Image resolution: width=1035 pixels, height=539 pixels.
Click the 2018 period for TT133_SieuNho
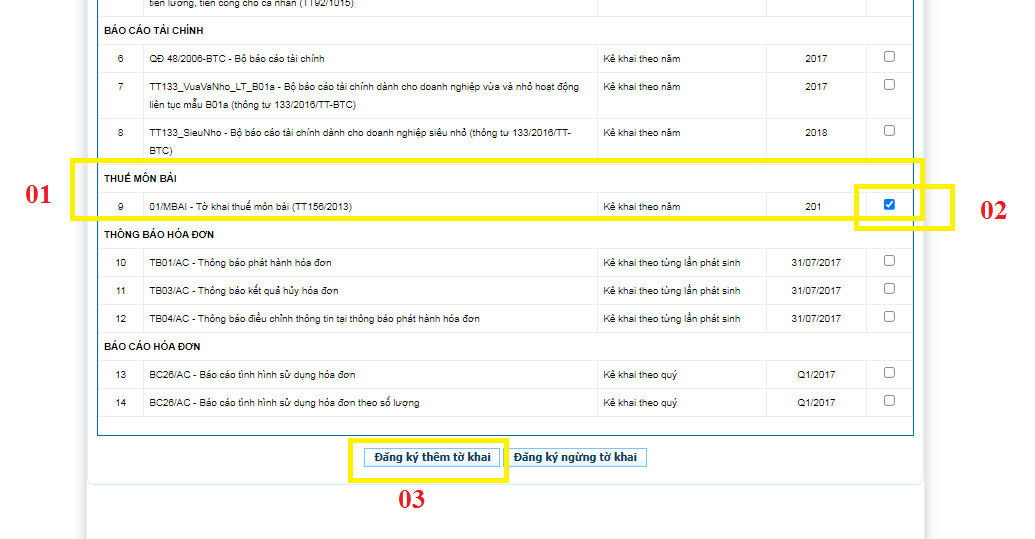click(x=816, y=133)
